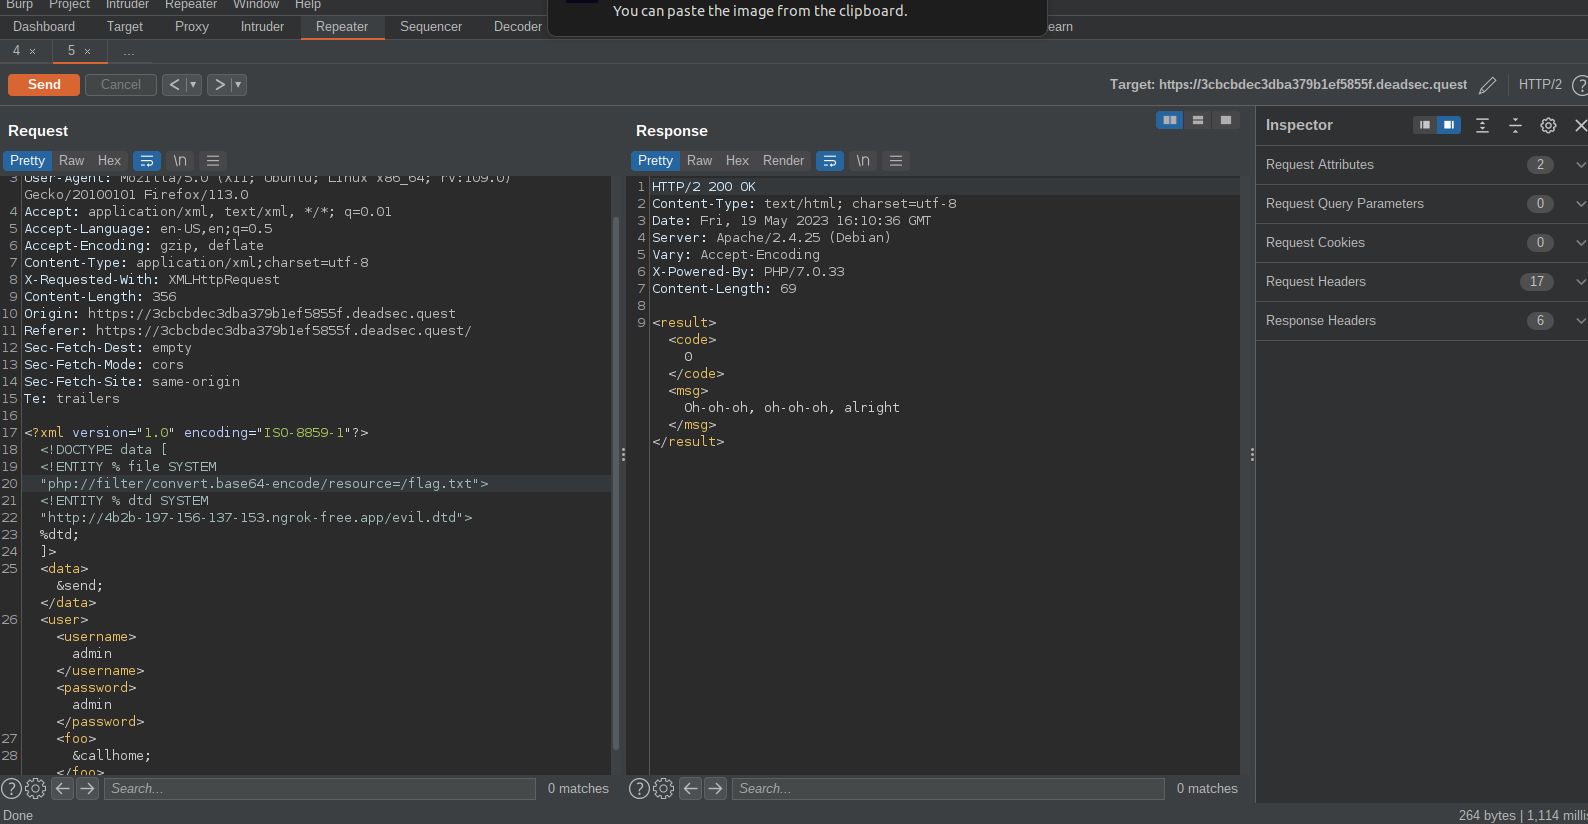Open help icon below Request panel
1588x824 pixels.
click(x=11, y=789)
